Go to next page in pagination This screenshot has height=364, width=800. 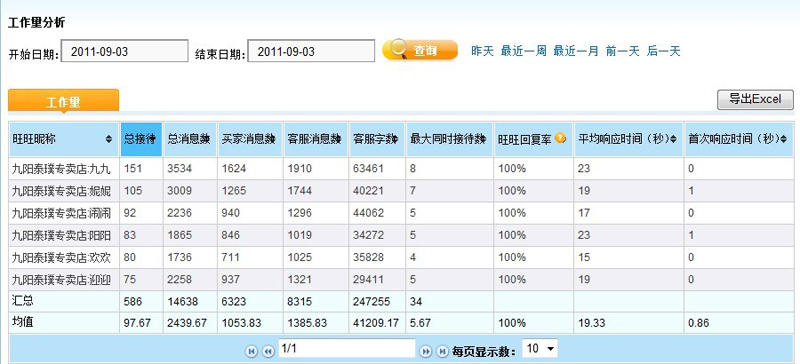[x=426, y=351]
